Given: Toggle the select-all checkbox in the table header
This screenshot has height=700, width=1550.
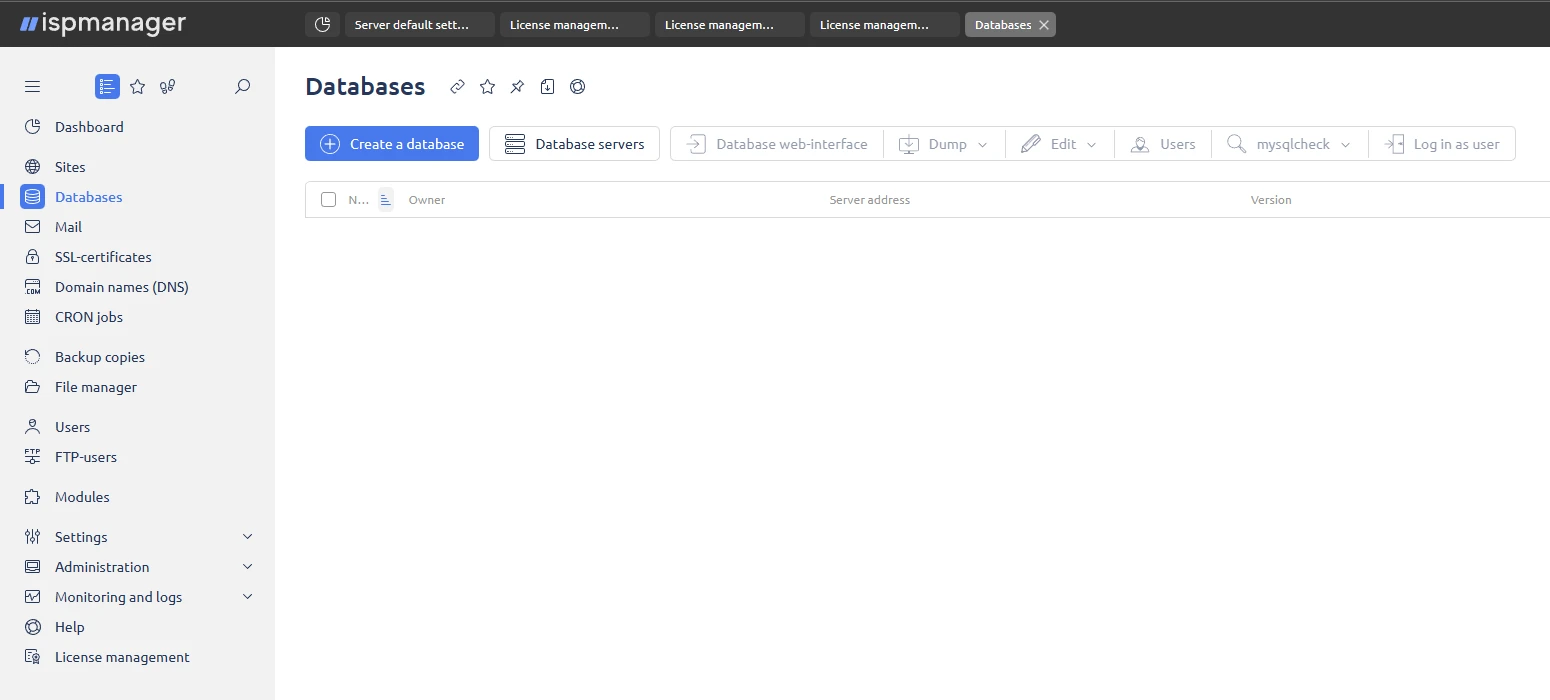Looking at the screenshot, I should [x=328, y=199].
